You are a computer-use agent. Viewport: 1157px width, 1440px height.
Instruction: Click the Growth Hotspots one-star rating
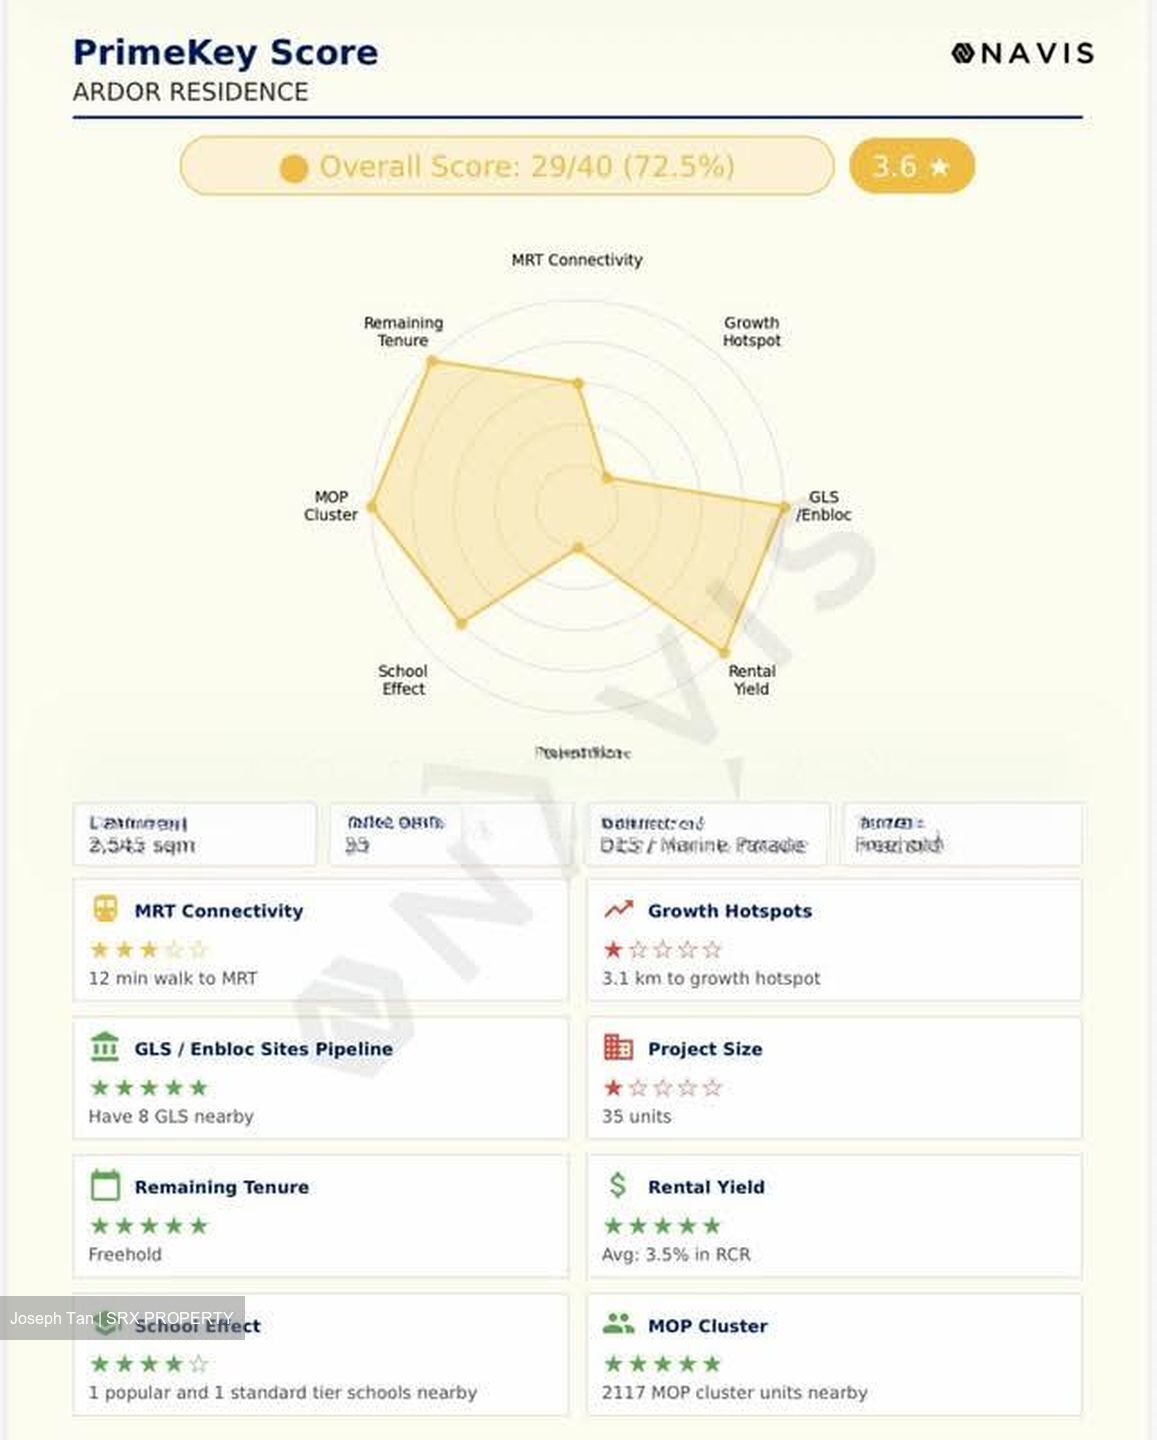(661, 949)
